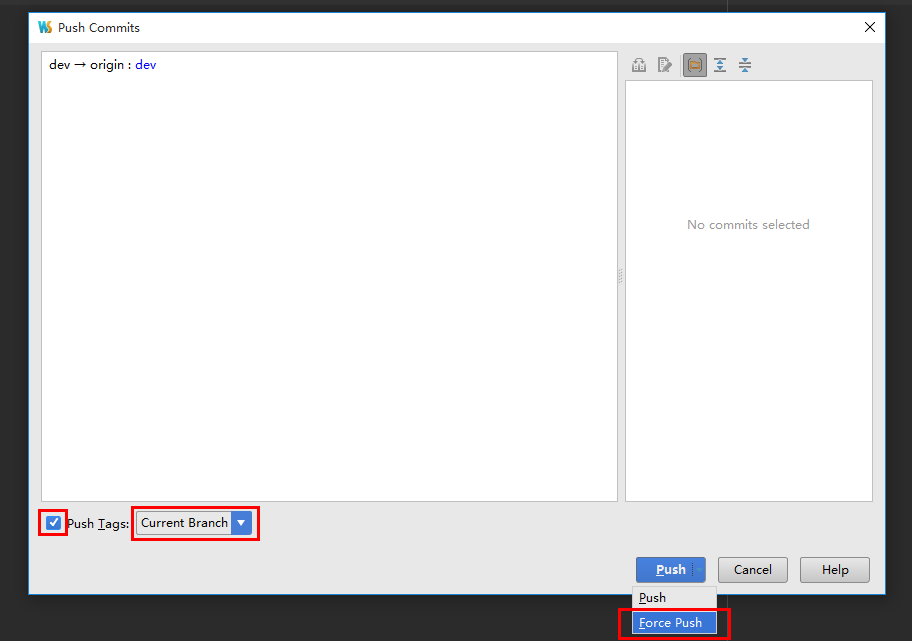The image size is (912, 641).
Task: Click the Cancel button
Action: [753, 570]
